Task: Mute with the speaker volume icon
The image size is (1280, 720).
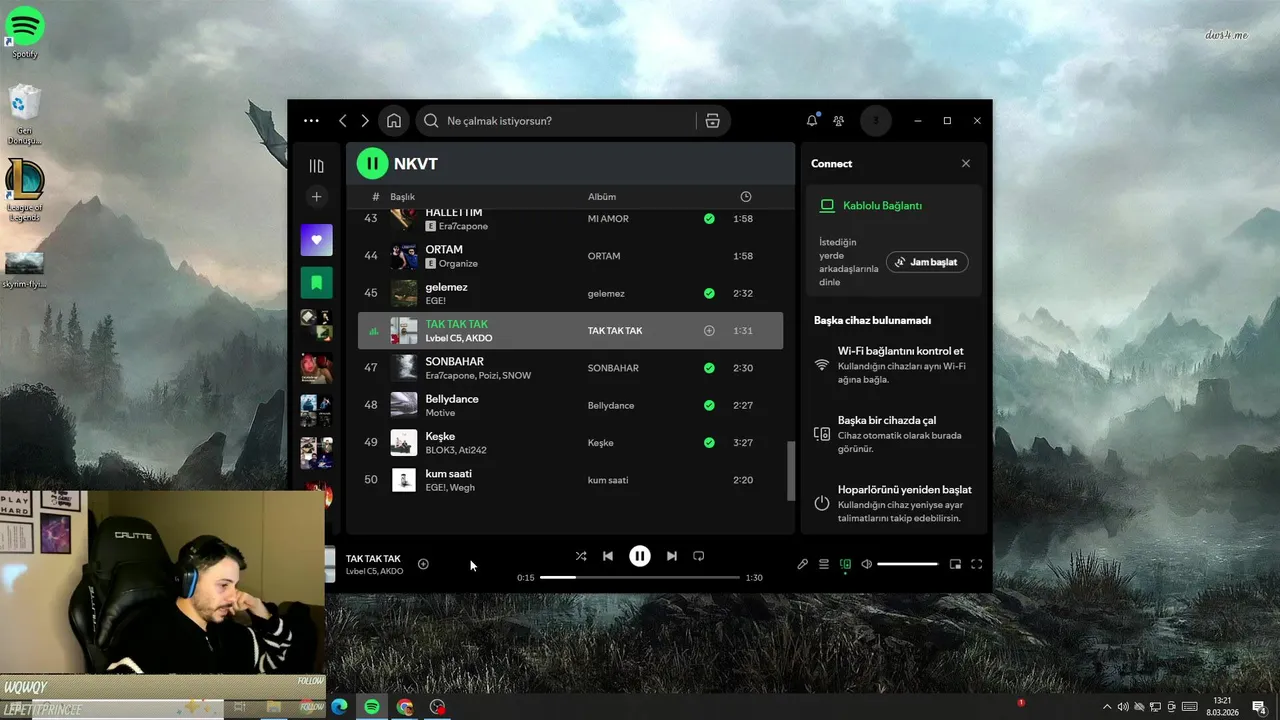Action: coord(866,564)
